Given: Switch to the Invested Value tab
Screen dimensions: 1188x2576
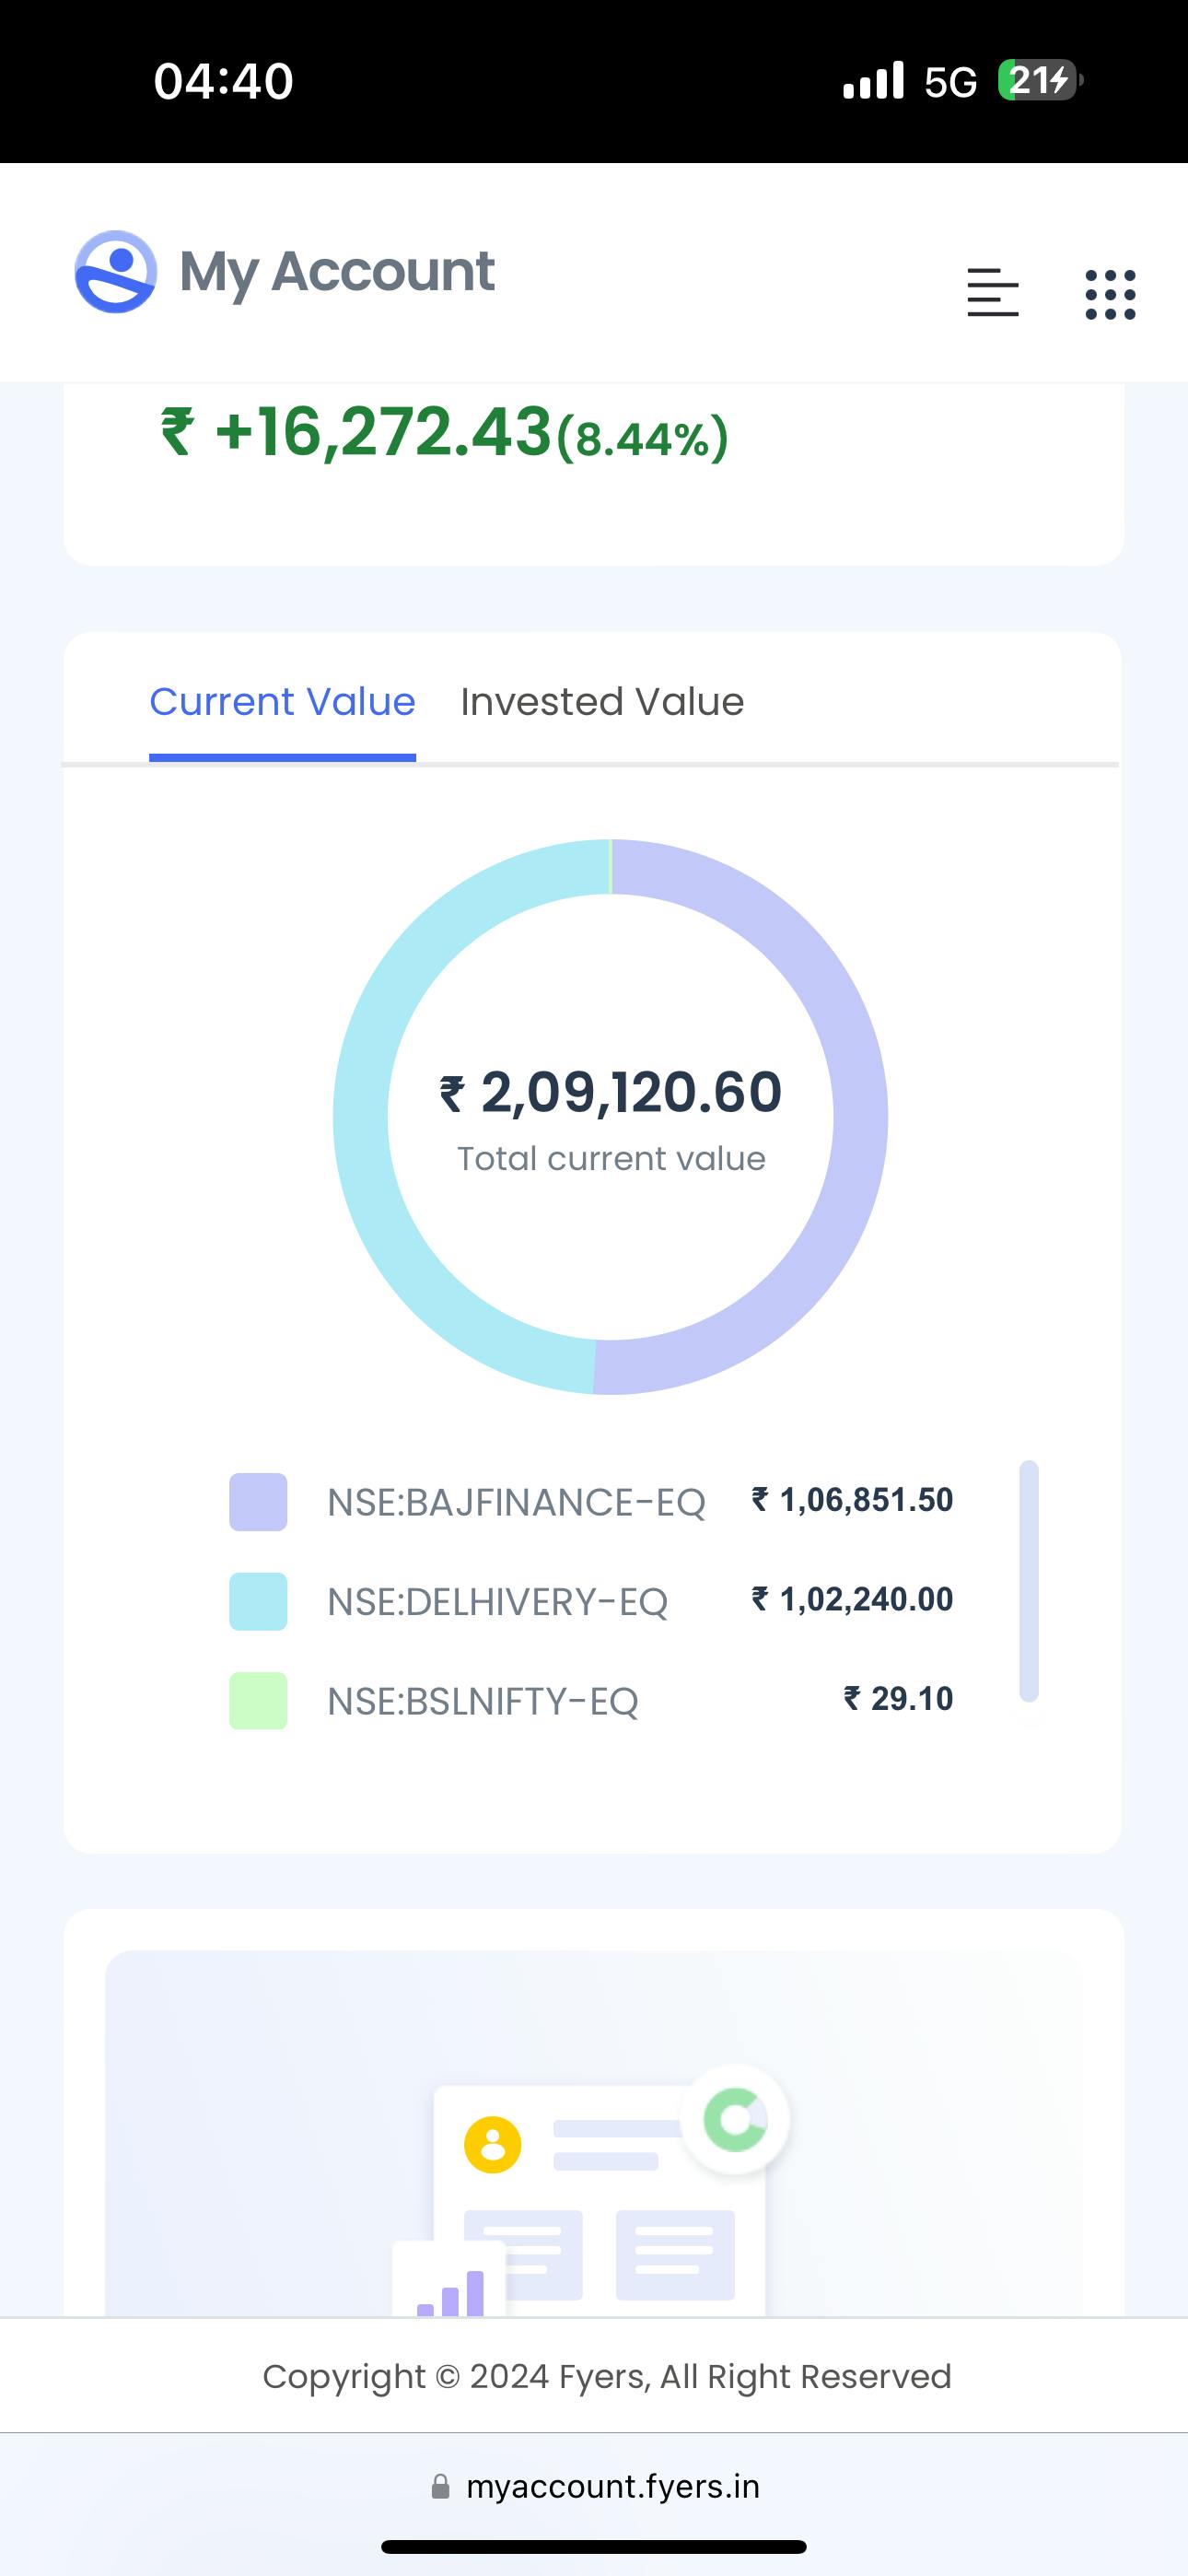Looking at the screenshot, I should [x=602, y=702].
